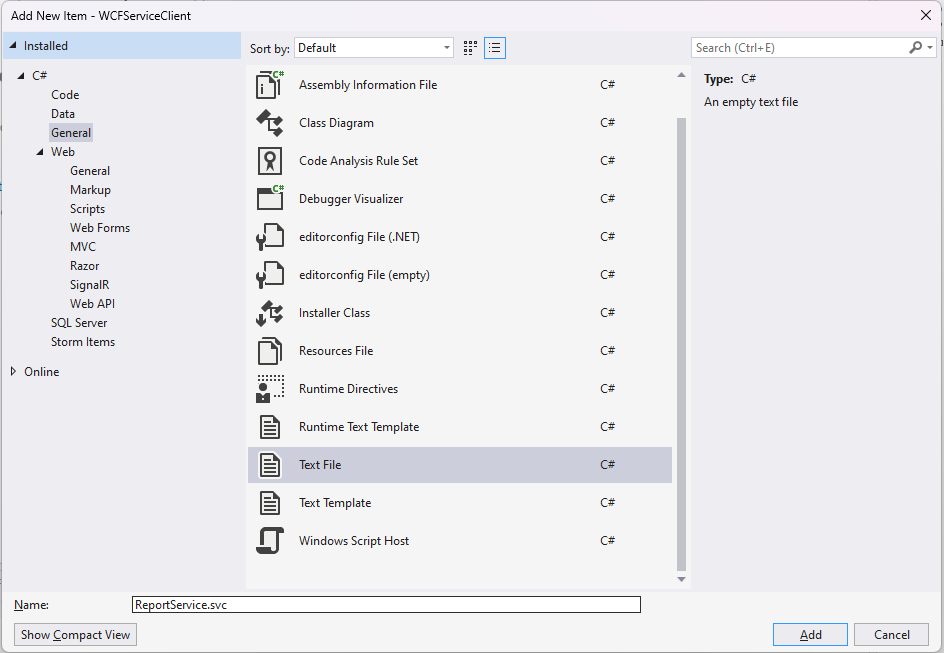Image resolution: width=944 pixels, height=653 pixels.
Task: Collapse the Web tree node
Action: point(39,152)
